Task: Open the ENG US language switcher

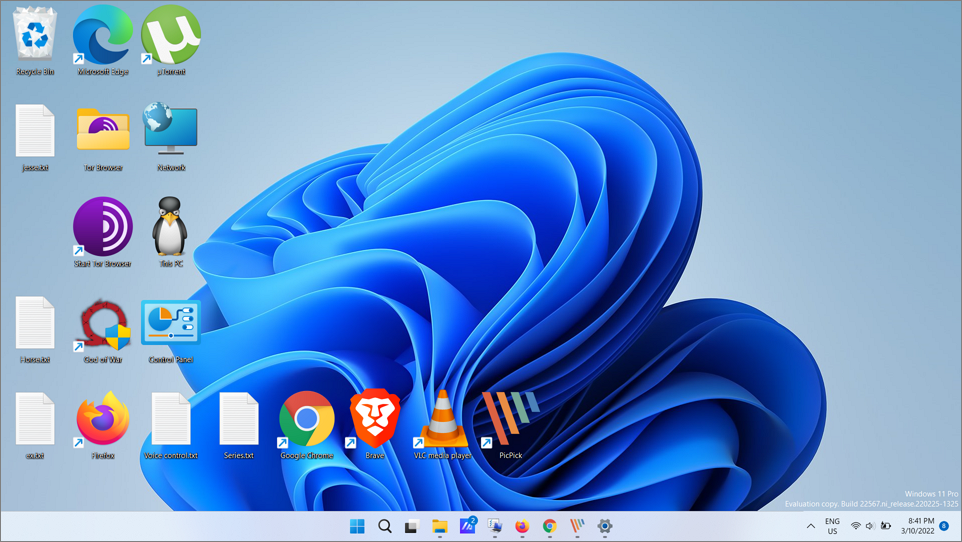Action: tap(832, 526)
